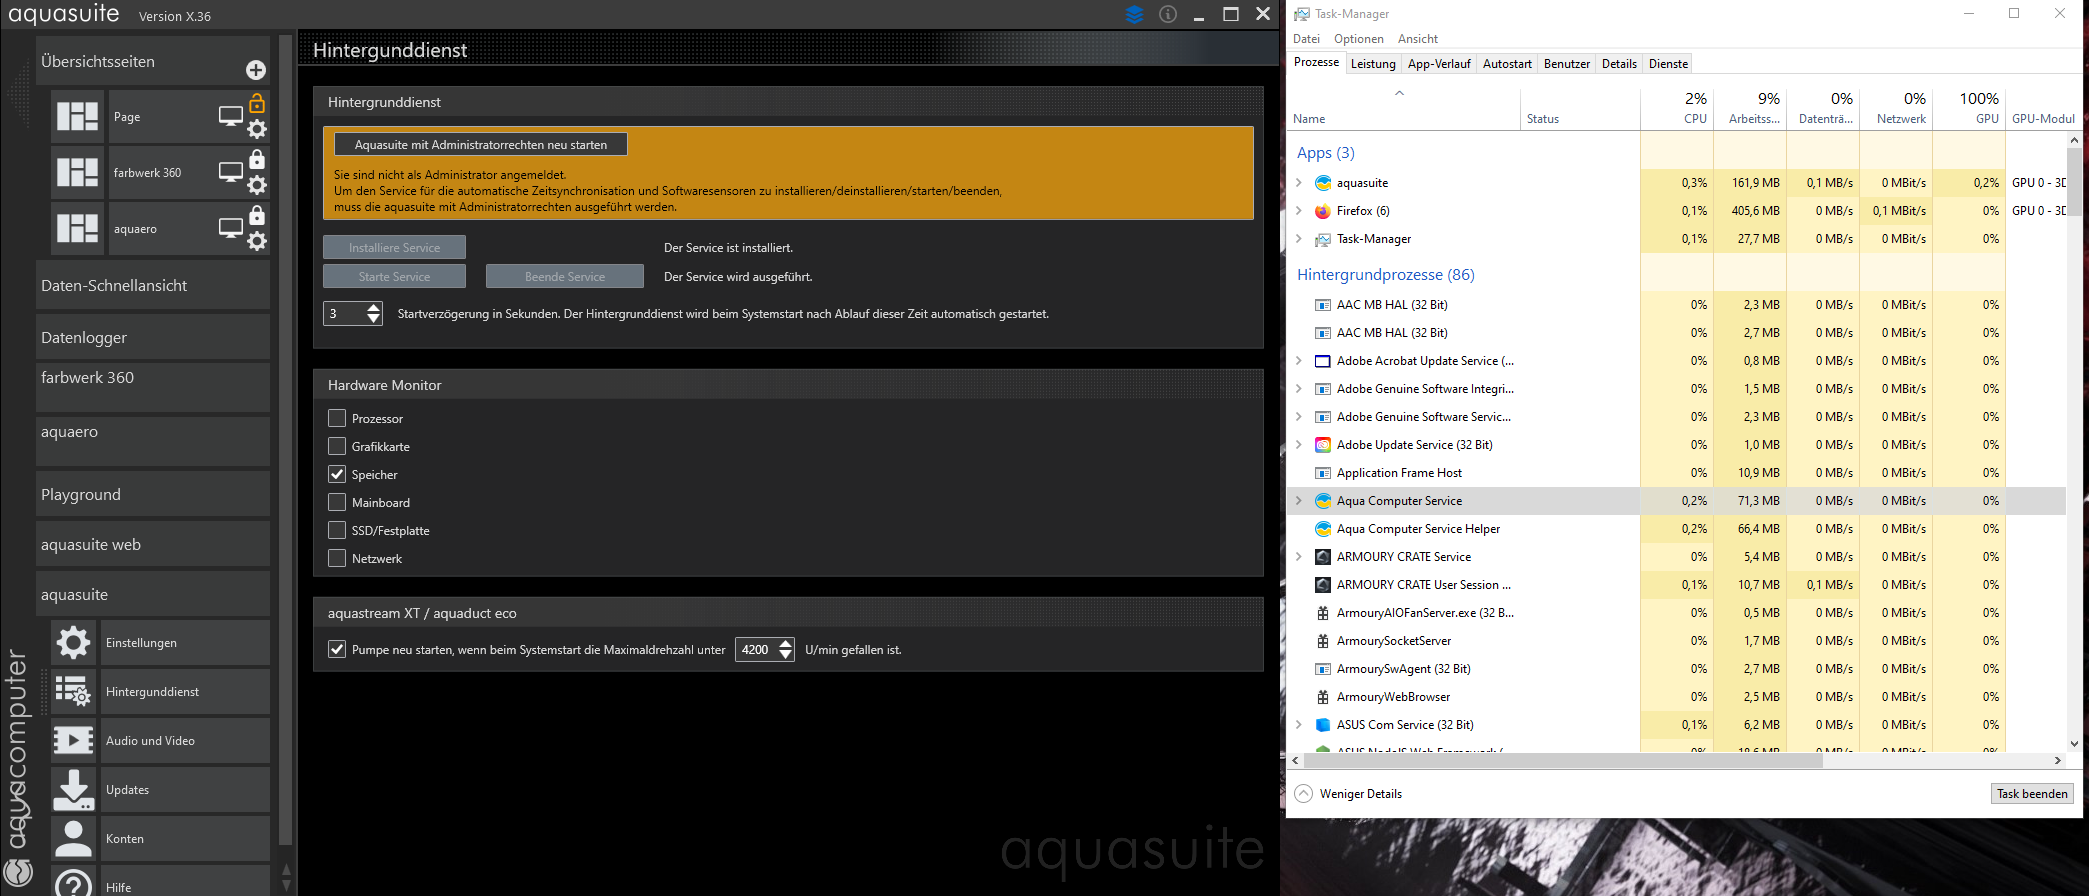Viewport: 2089px width, 896px height.
Task: Select the aquasuite app icon in Task-Manager
Action: [x=1323, y=183]
